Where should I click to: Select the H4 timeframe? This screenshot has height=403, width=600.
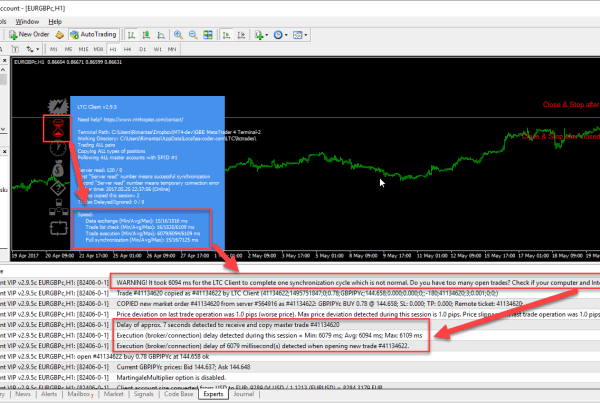point(127,49)
